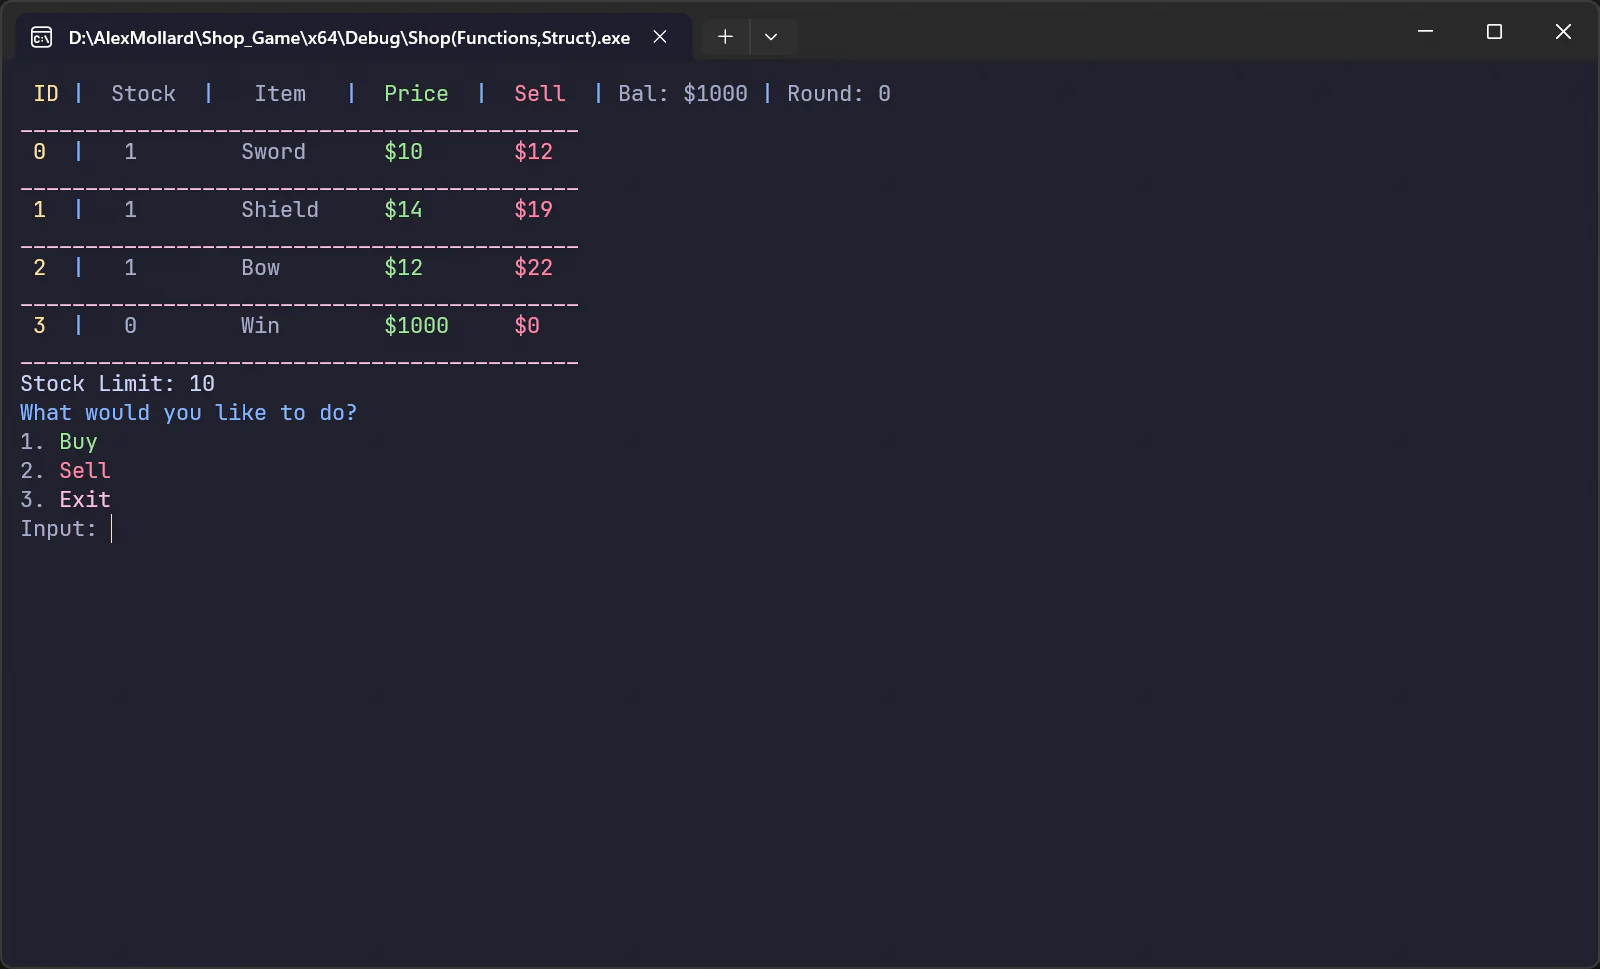Open a new terminal tab
Image resolution: width=1600 pixels, height=969 pixels.
[725, 37]
